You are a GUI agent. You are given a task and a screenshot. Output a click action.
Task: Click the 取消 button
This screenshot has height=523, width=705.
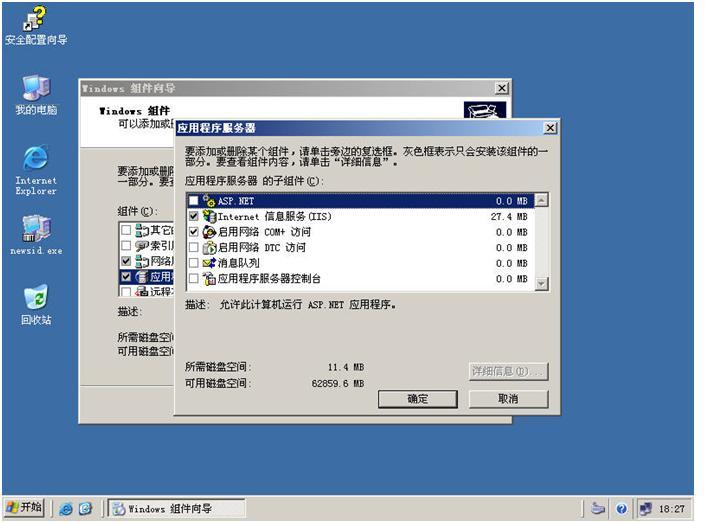[508, 399]
